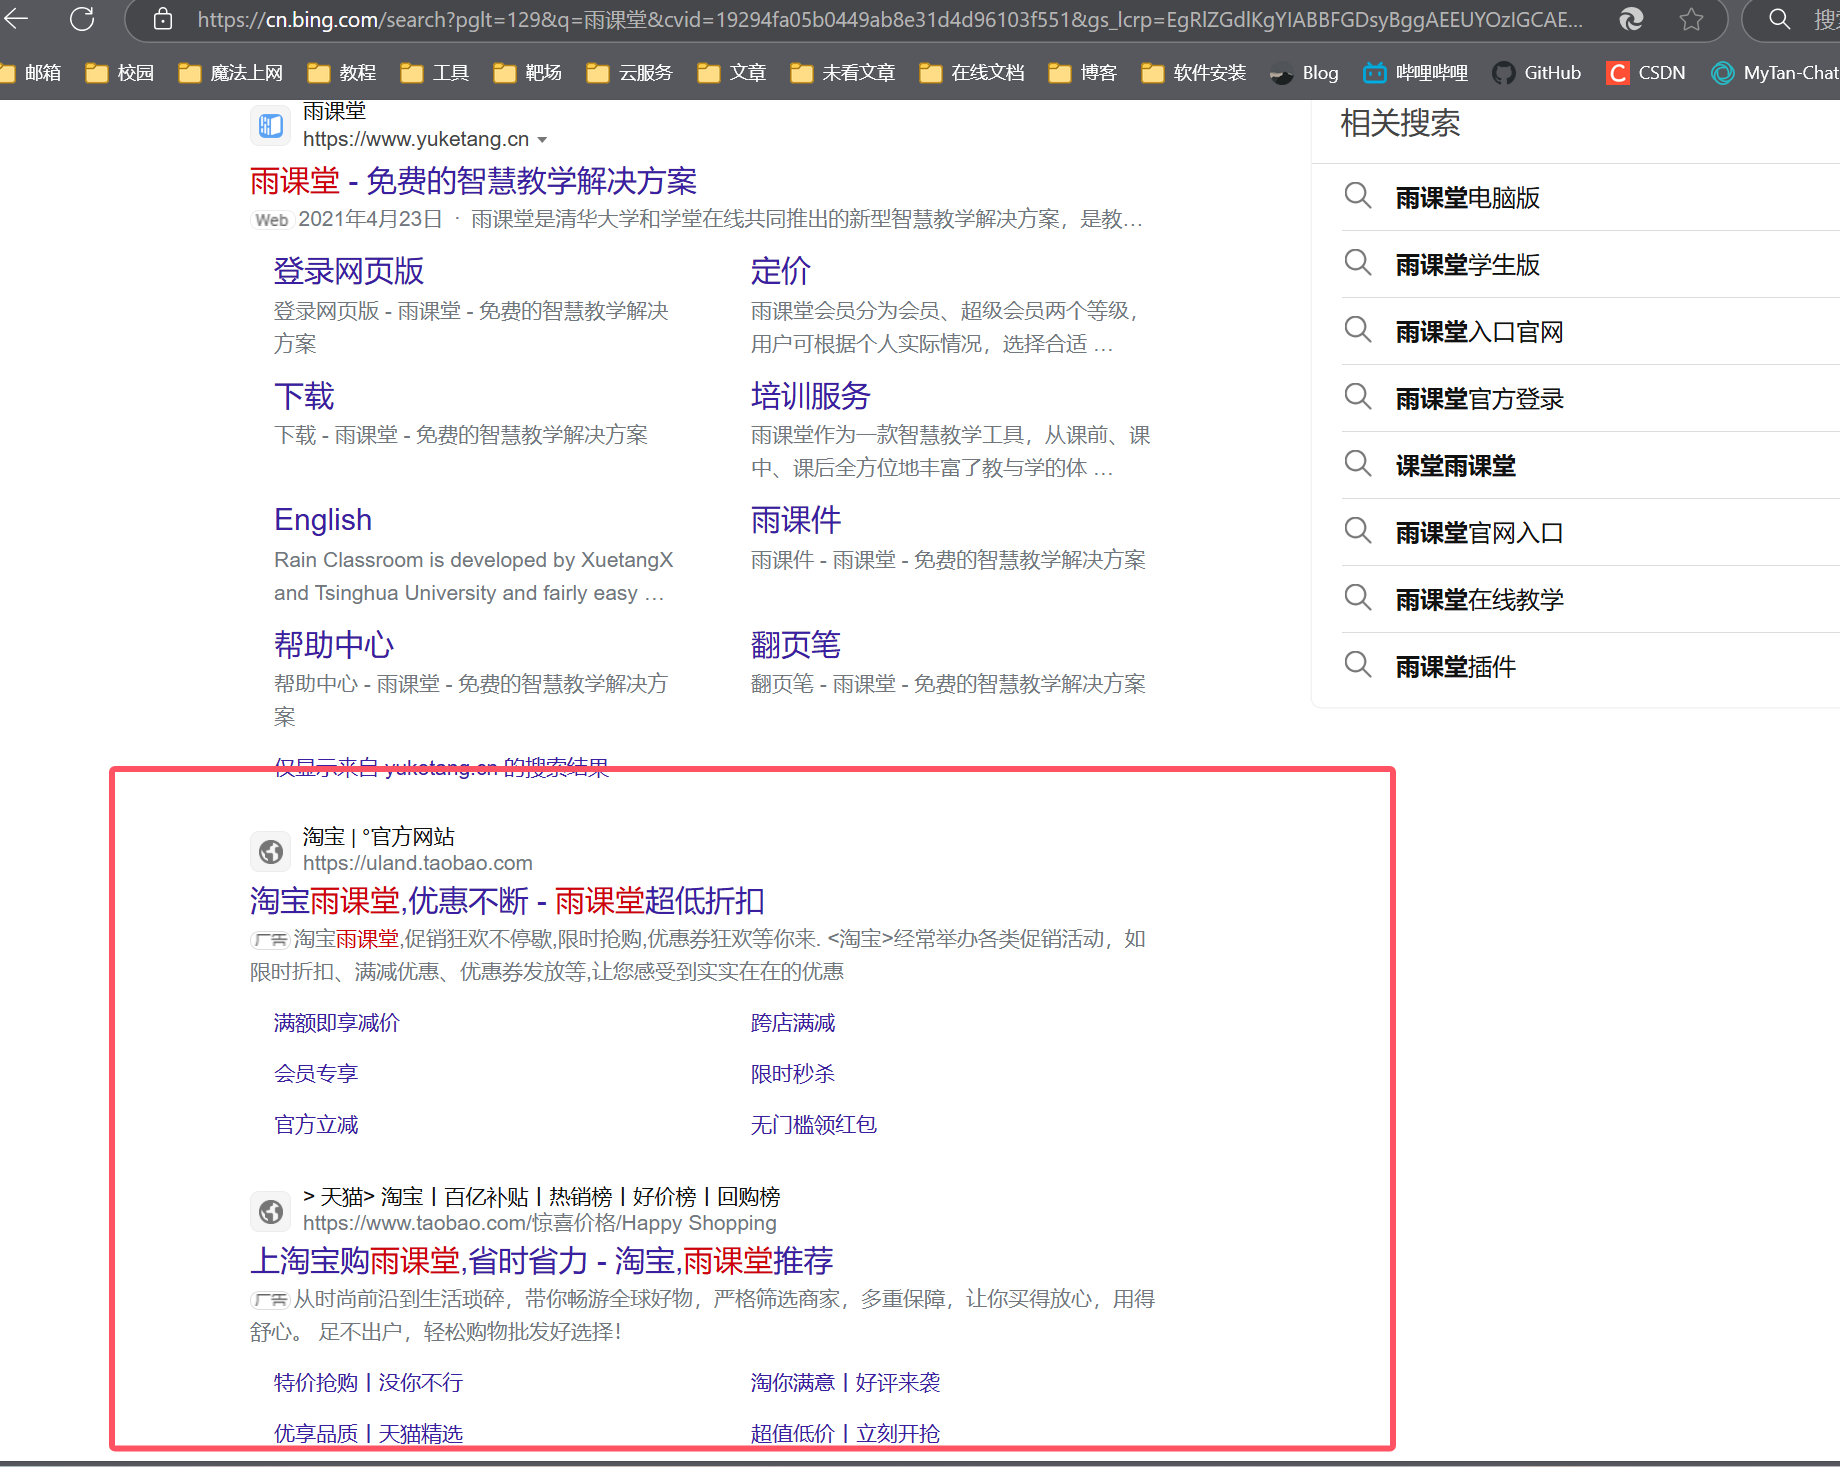Open the 未看文章 bookmark folder
The height and width of the screenshot is (1467, 1840).
843,72
